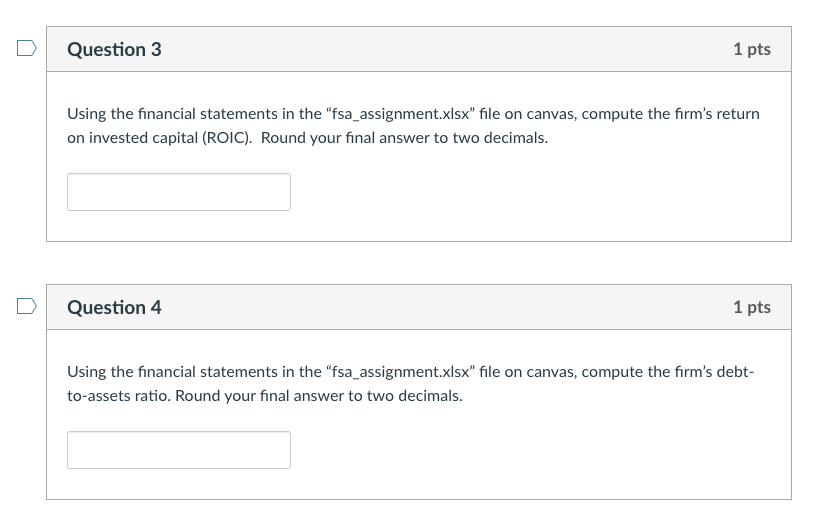Image resolution: width=830 pixels, height=522 pixels.
Task: Click the Question 4 answer input box
Action: coord(179,450)
